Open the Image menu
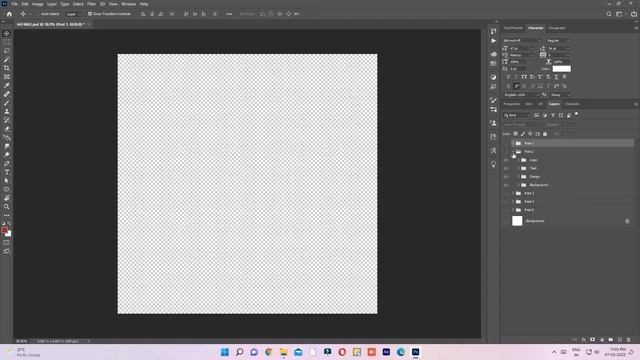This screenshot has height=360, width=640. click(38, 4)
